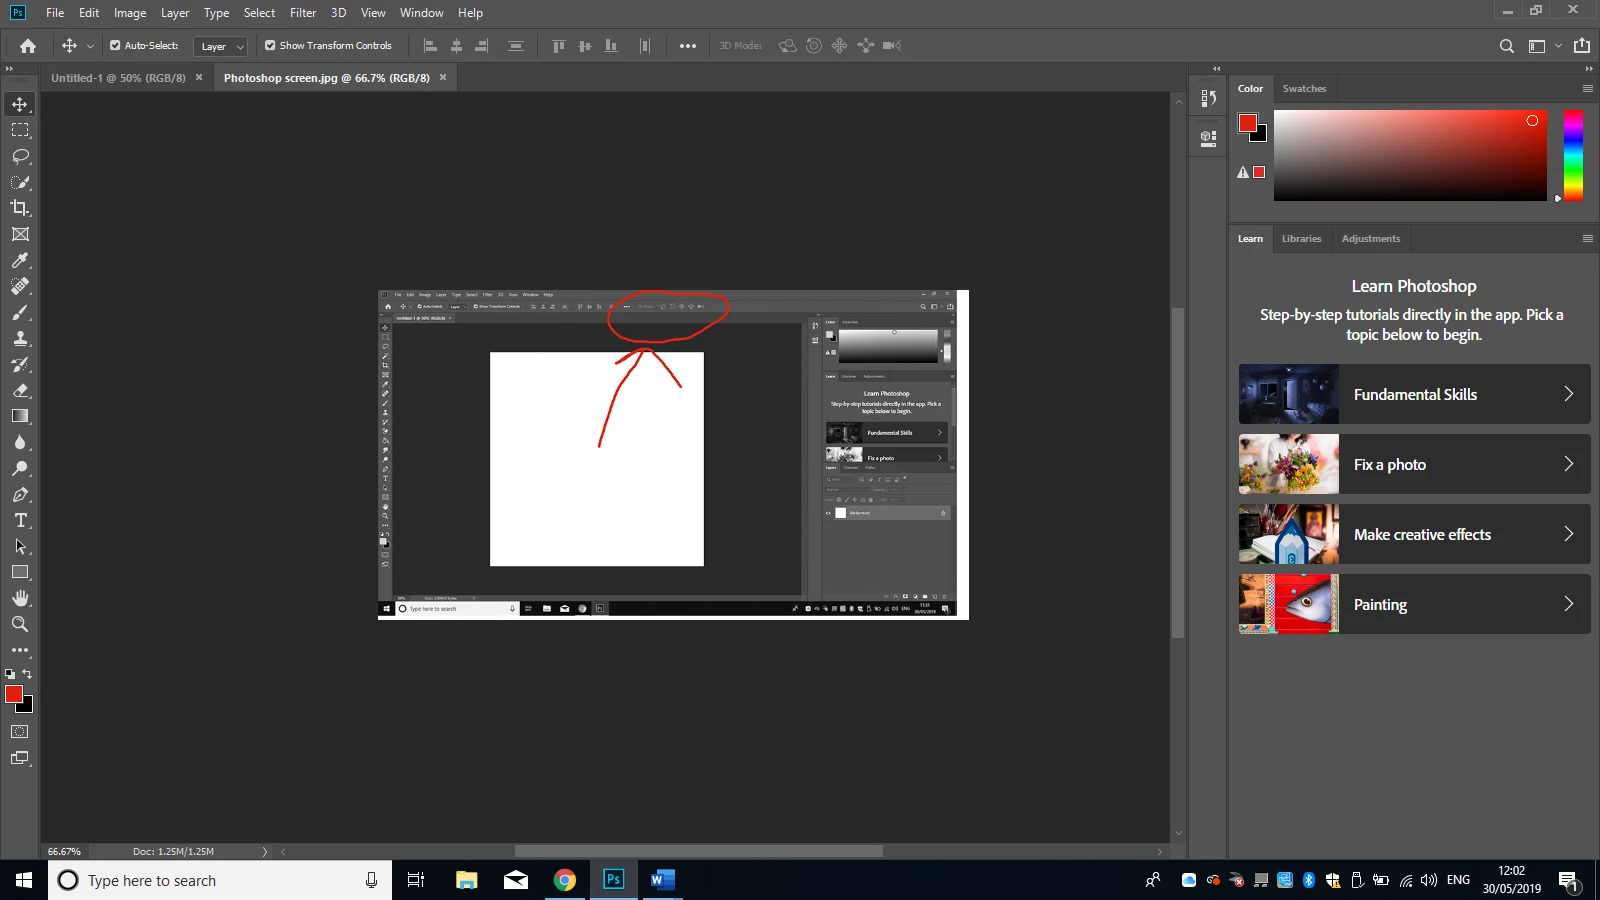
Task: Switch to the Swatches tab
Action: [1304, 89]
